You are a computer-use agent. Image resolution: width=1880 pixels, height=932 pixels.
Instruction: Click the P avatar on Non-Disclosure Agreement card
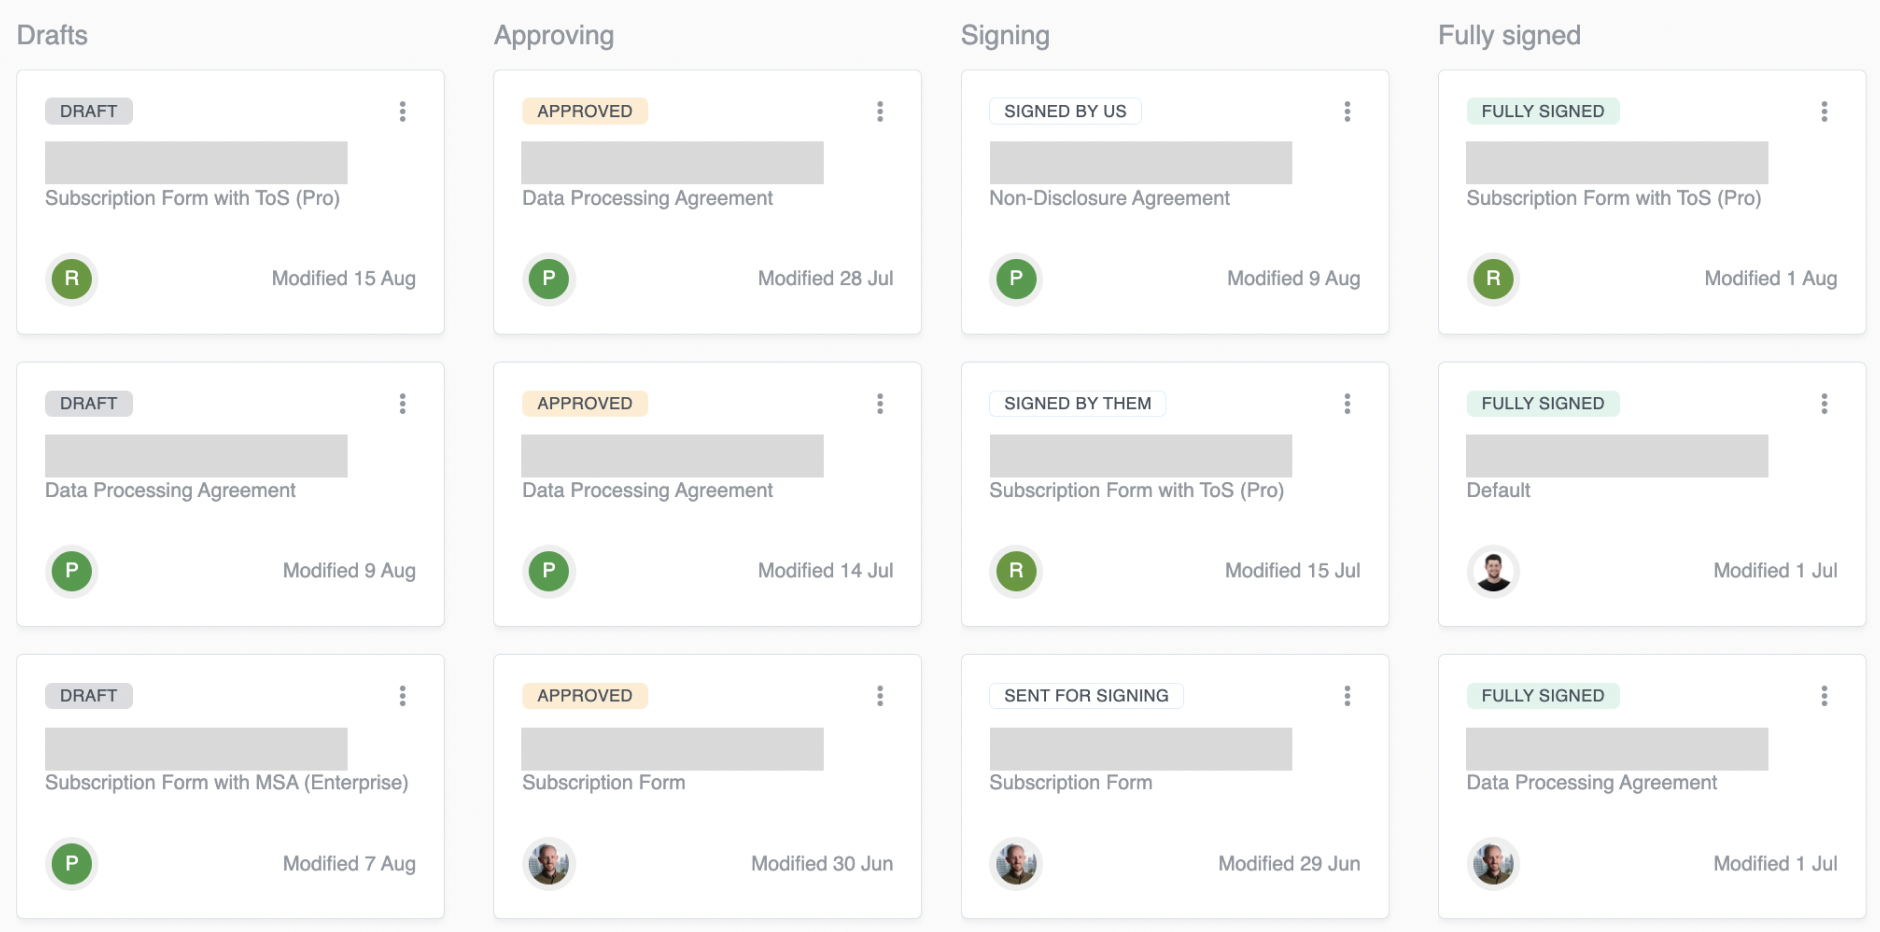point(1016,279)
